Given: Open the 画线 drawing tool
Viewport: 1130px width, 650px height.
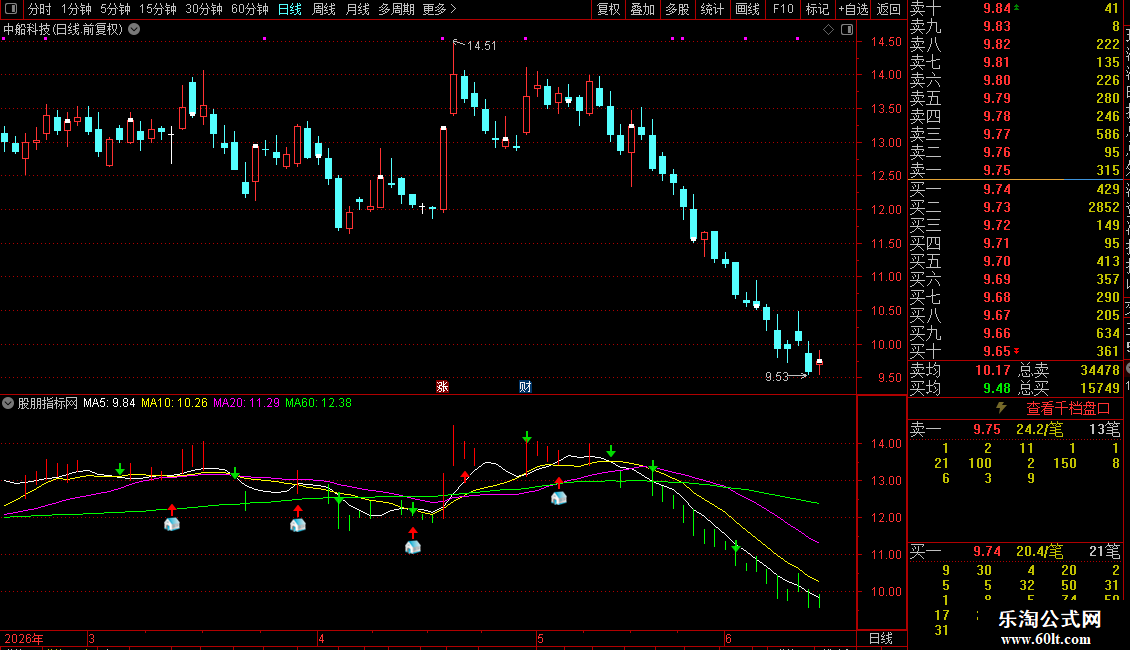Looking at the screenshot, I should 747,9.
